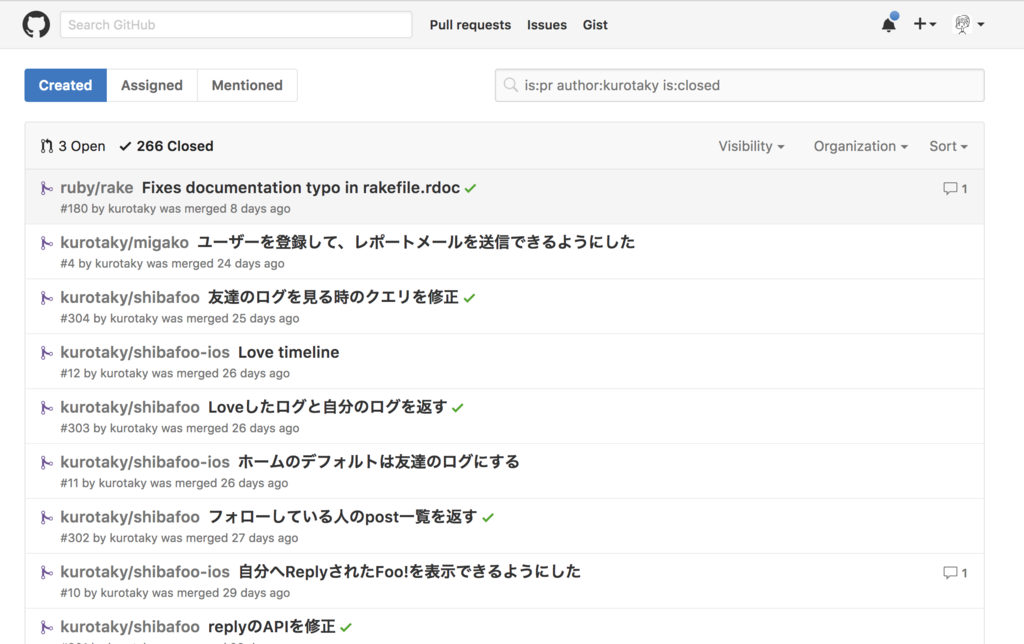Click author kurotaky in the #180 row

pyautogui.click(x=132, y=208)
